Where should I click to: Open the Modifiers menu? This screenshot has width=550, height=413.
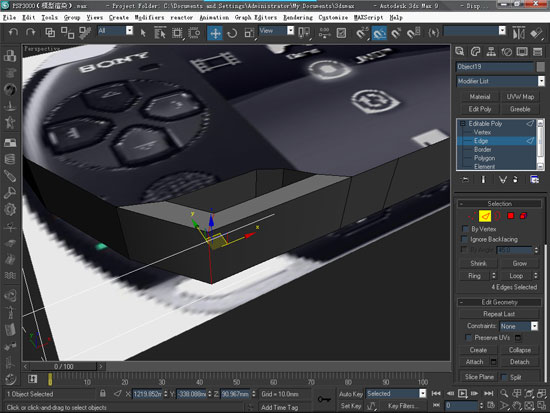point(149,18)
